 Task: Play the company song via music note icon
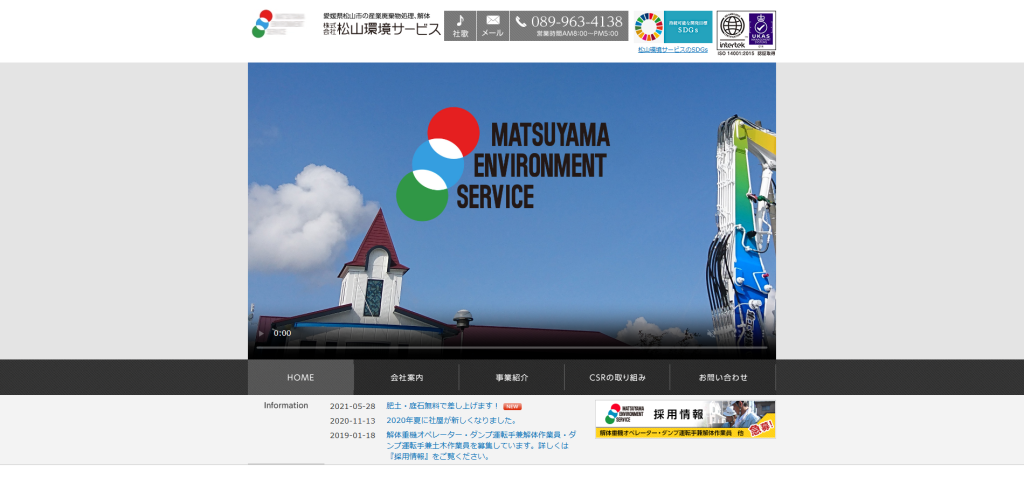click(460, 26)
